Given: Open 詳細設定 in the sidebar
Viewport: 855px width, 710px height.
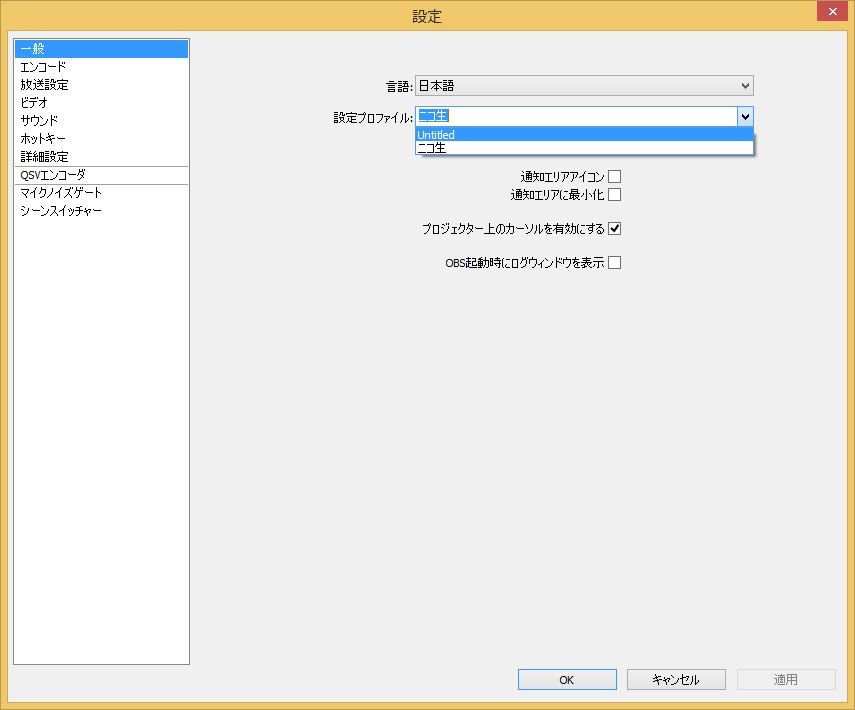Looking at the screenshot, I should [101, 157].
